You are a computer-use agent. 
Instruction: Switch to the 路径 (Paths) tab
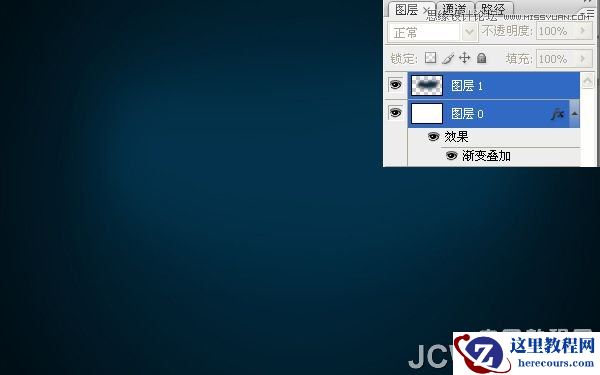click(494, 8)
